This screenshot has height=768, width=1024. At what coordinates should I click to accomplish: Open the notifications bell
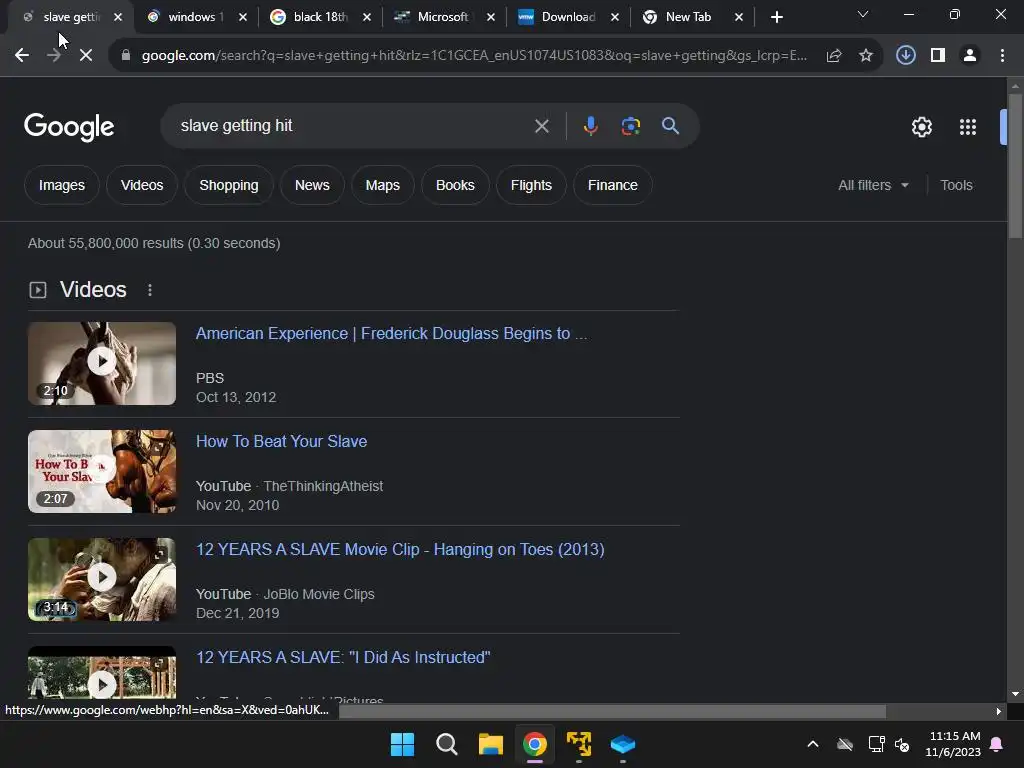(x=997, y=744)
